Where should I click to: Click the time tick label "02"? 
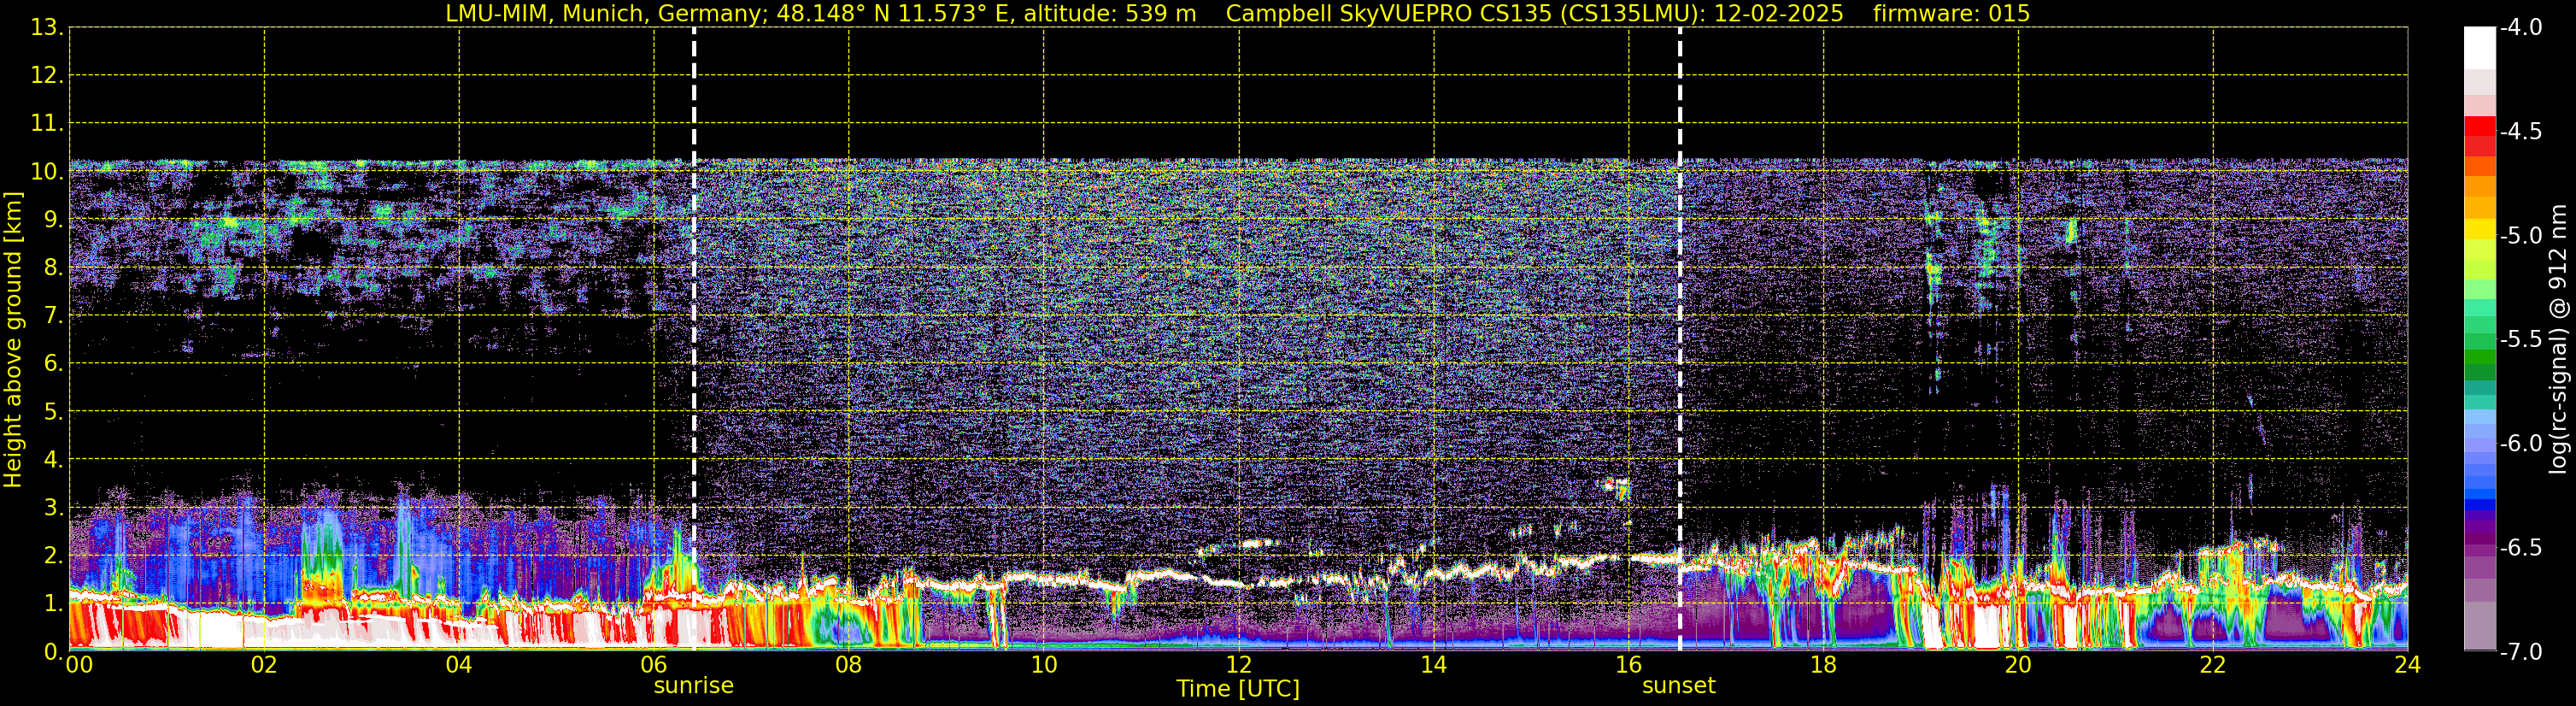(x=264, y=665)
